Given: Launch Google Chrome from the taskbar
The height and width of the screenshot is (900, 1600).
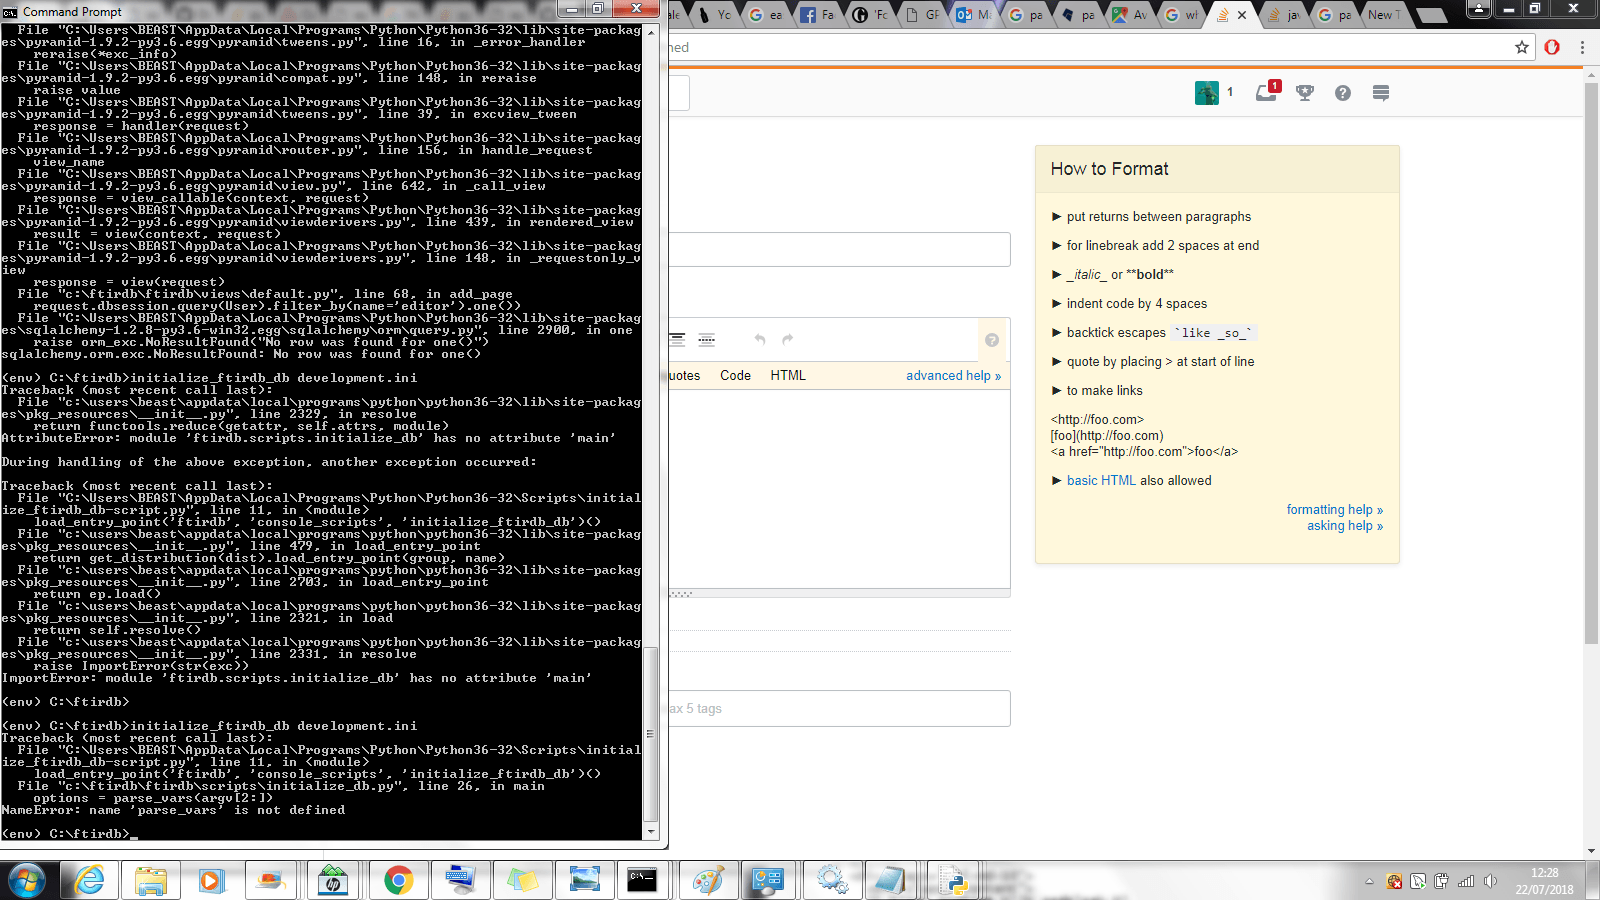Looking at the screenshot, I should pos(398,880).
